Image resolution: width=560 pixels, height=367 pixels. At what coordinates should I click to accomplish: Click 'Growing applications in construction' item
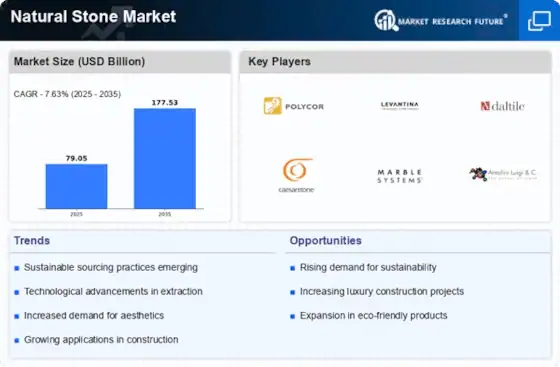(101, 340)
